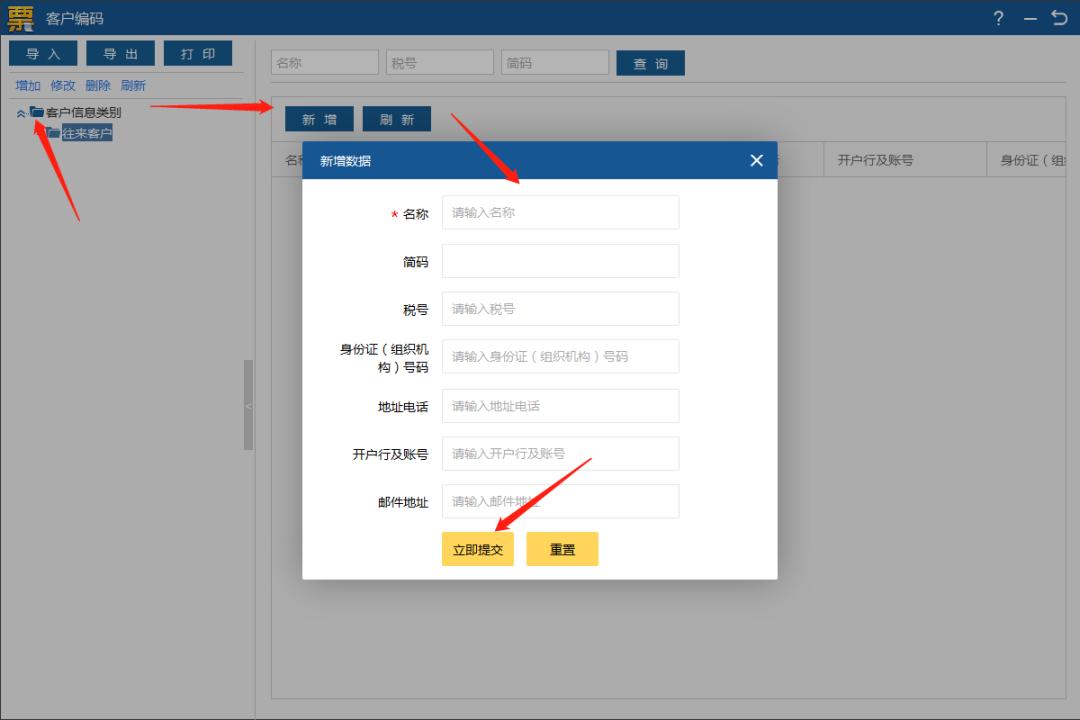This screenshot has width=1080, height=720.
Task: Collapse the left panel using the divider arrow
Action: tap(247, 404)
